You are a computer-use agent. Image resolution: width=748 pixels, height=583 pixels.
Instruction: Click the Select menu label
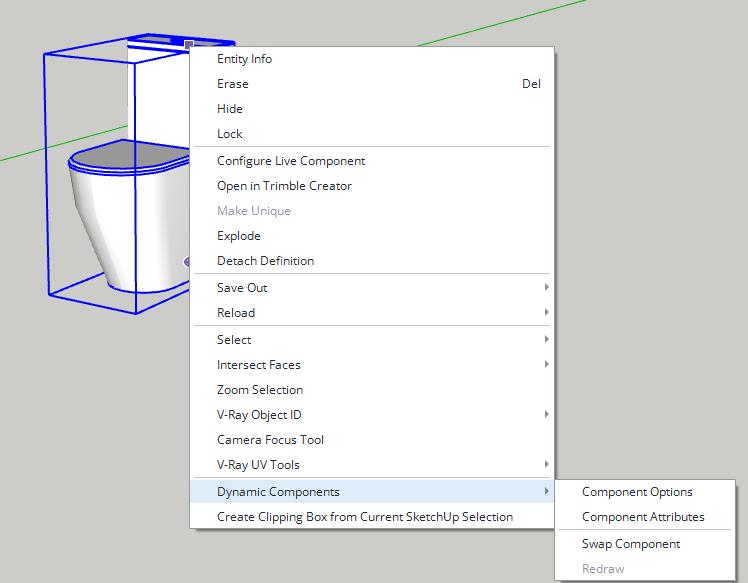click(x=234, y=340)
